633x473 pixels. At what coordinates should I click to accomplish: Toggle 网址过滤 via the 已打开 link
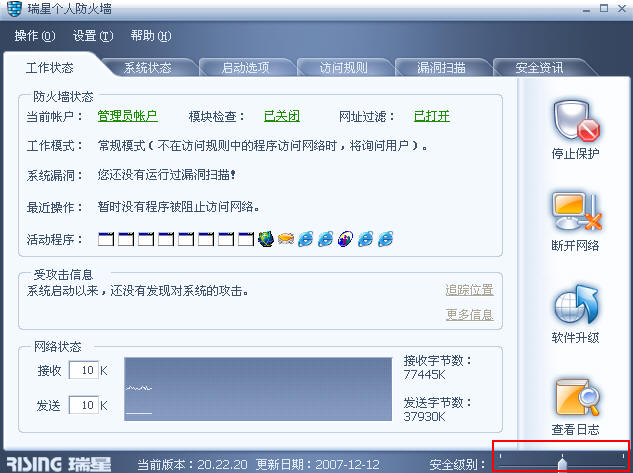tap(432, 116)
